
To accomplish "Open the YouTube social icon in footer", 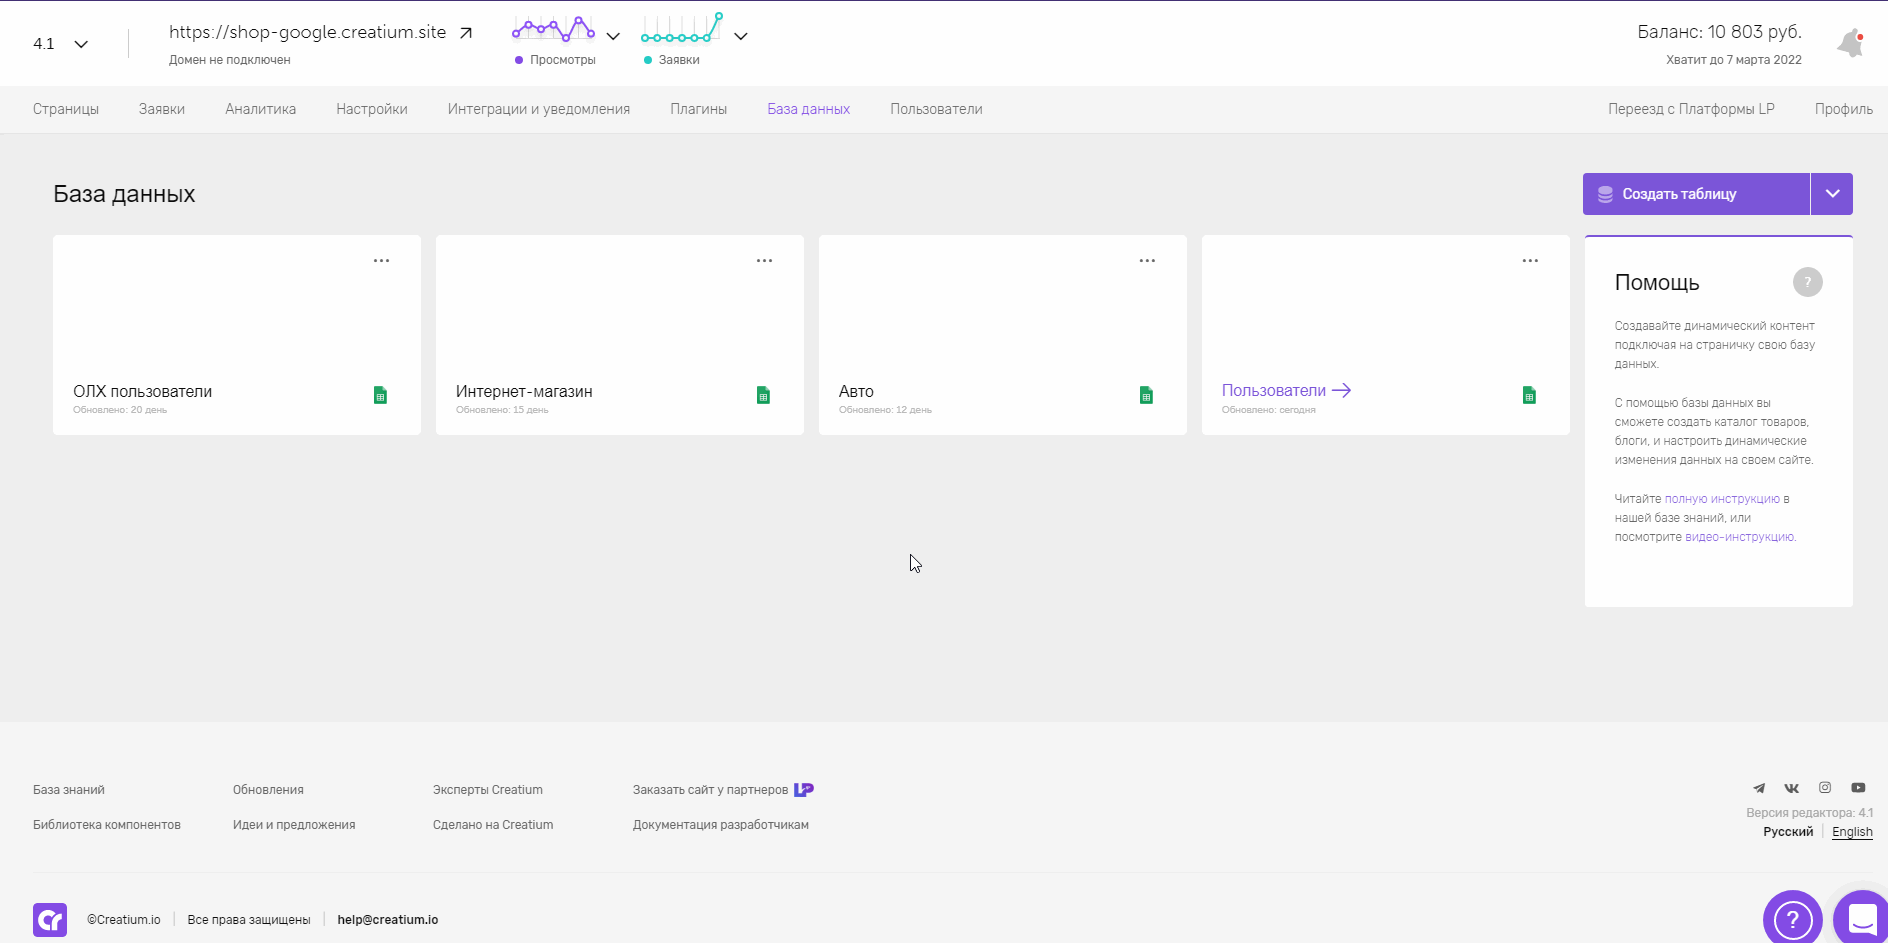I will pos(1858,788).
